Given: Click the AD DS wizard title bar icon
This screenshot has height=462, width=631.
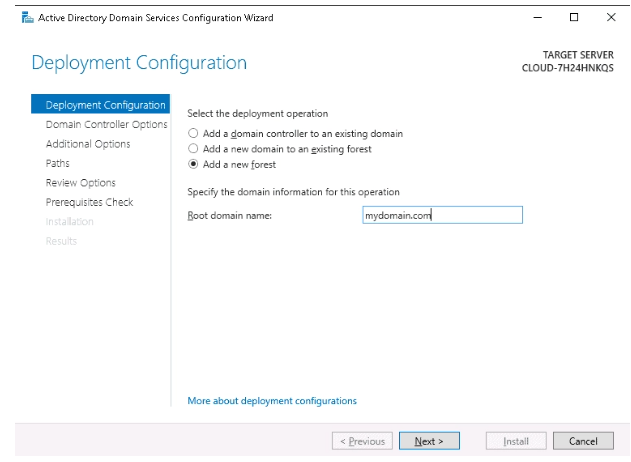Looking at the screenshot, I should pos(27,18).
